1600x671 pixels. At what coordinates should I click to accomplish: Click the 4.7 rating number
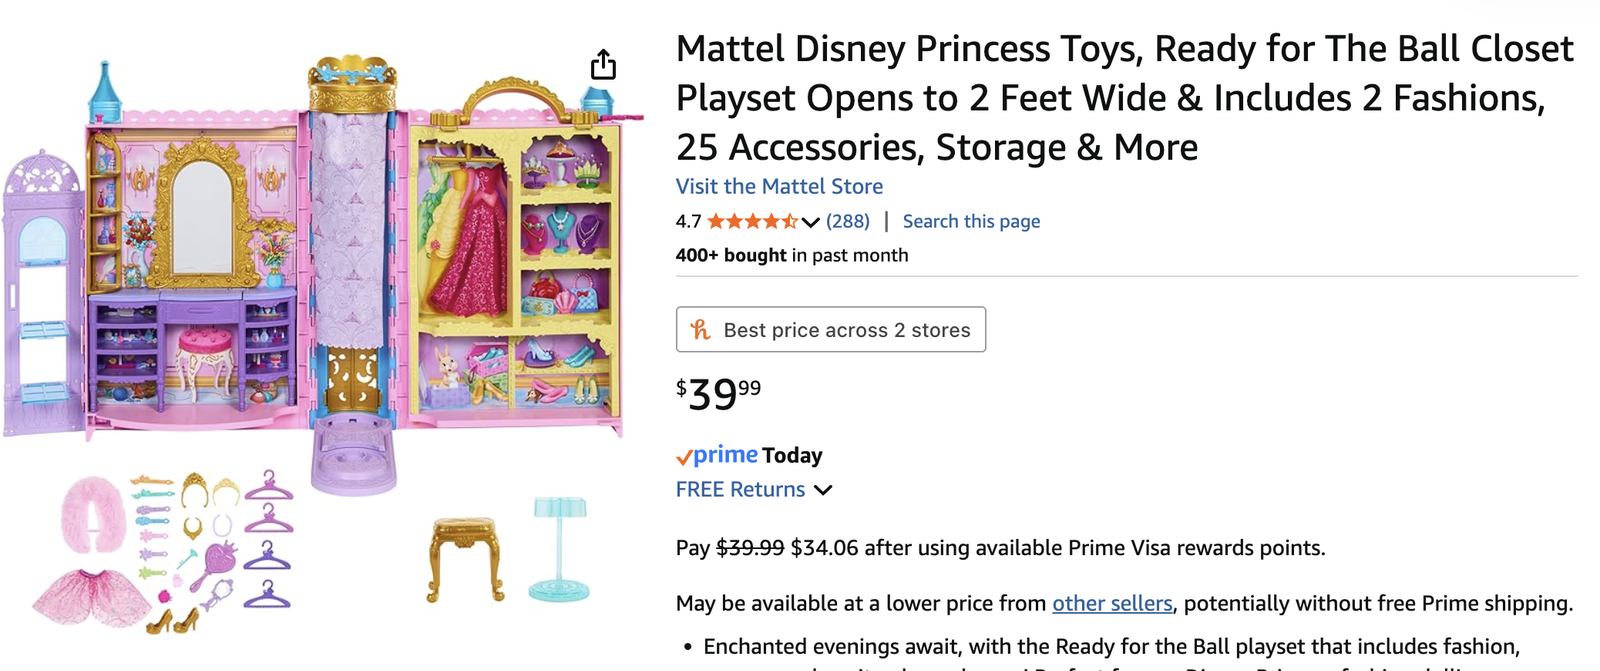688,221
